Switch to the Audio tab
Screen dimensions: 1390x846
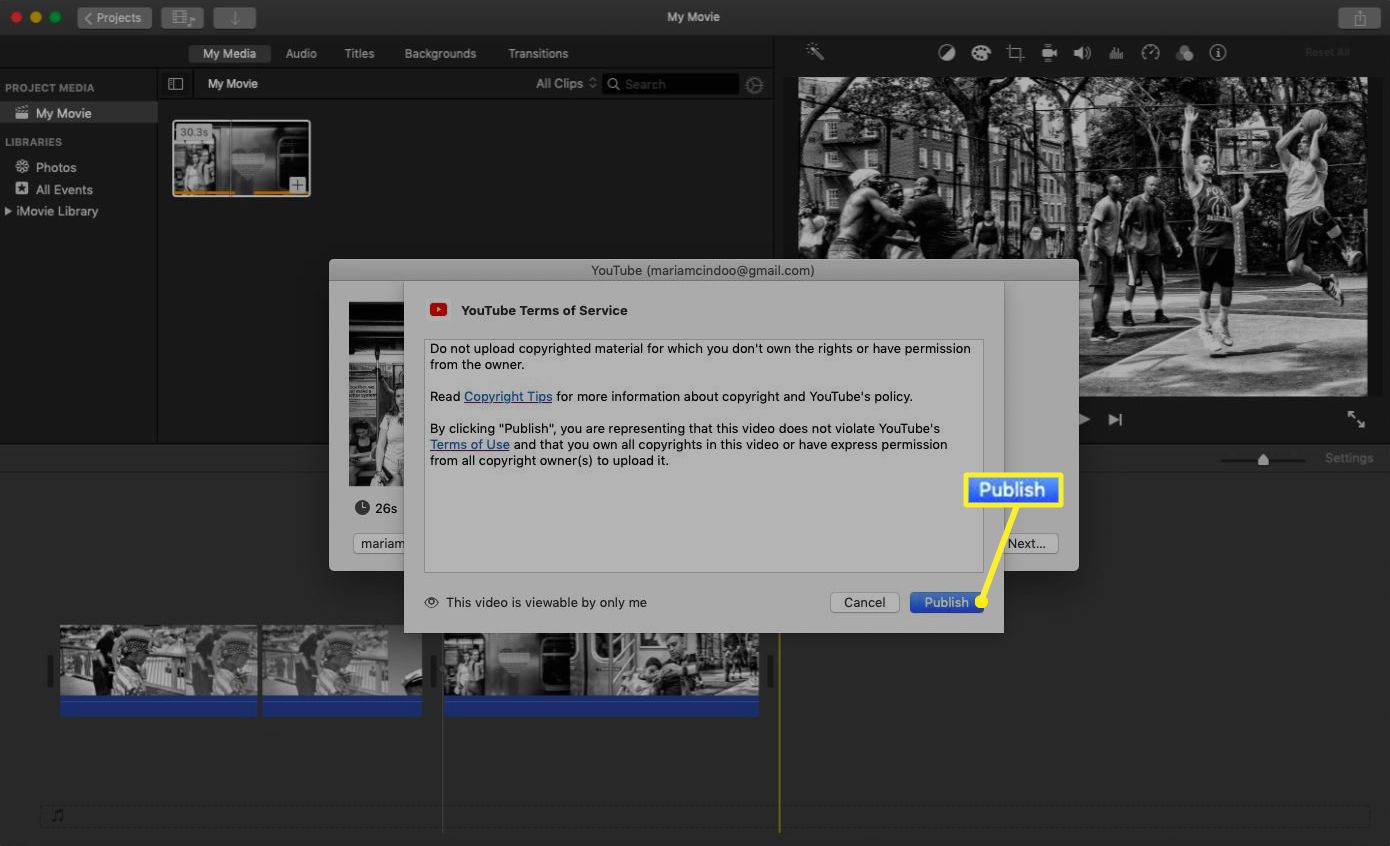[301, 54]
